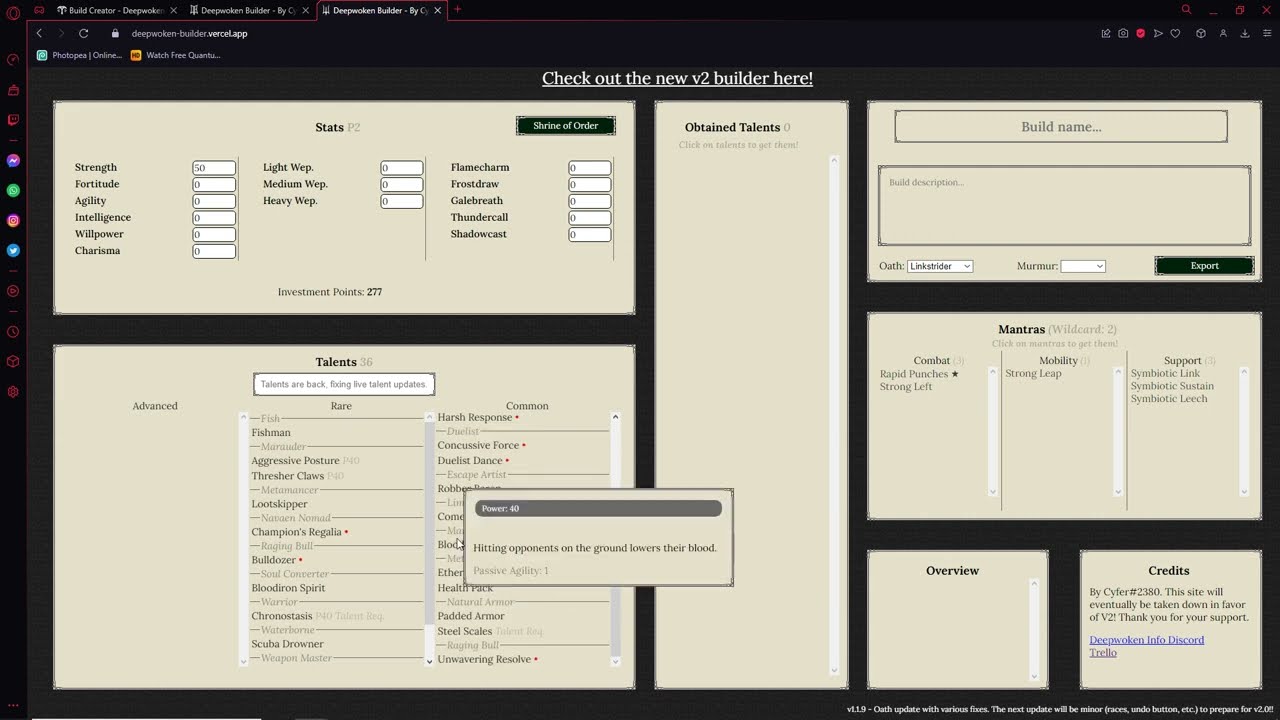
Task: Select the Bulldozer talent
Action: (273, 560)
